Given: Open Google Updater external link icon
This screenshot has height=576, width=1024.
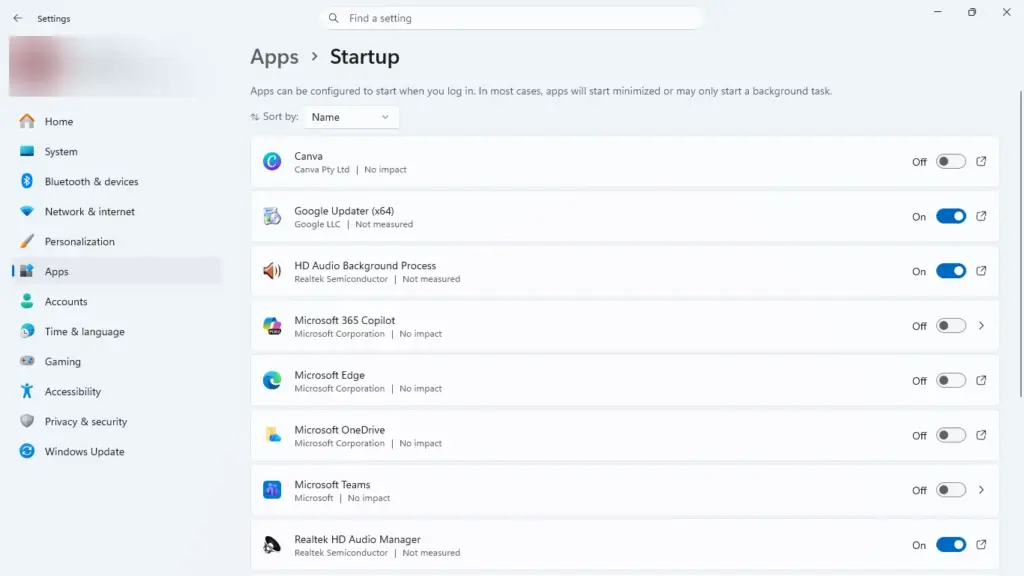Looking at the screenshot, I should point(981,216).
